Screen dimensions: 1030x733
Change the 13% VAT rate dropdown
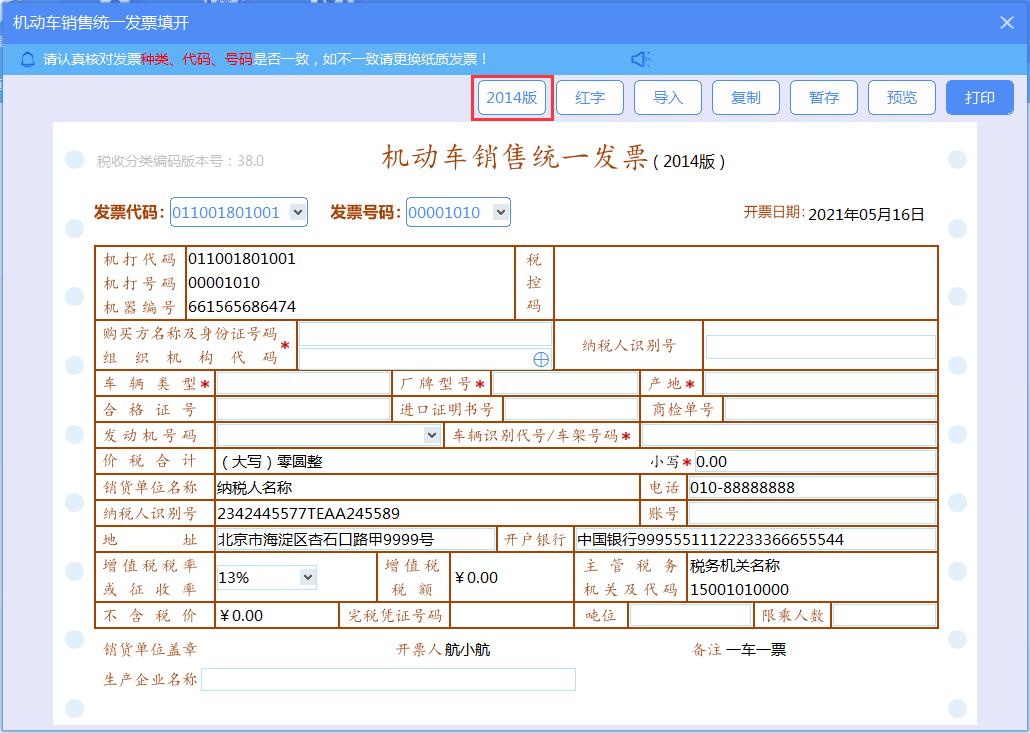(307, 577)
